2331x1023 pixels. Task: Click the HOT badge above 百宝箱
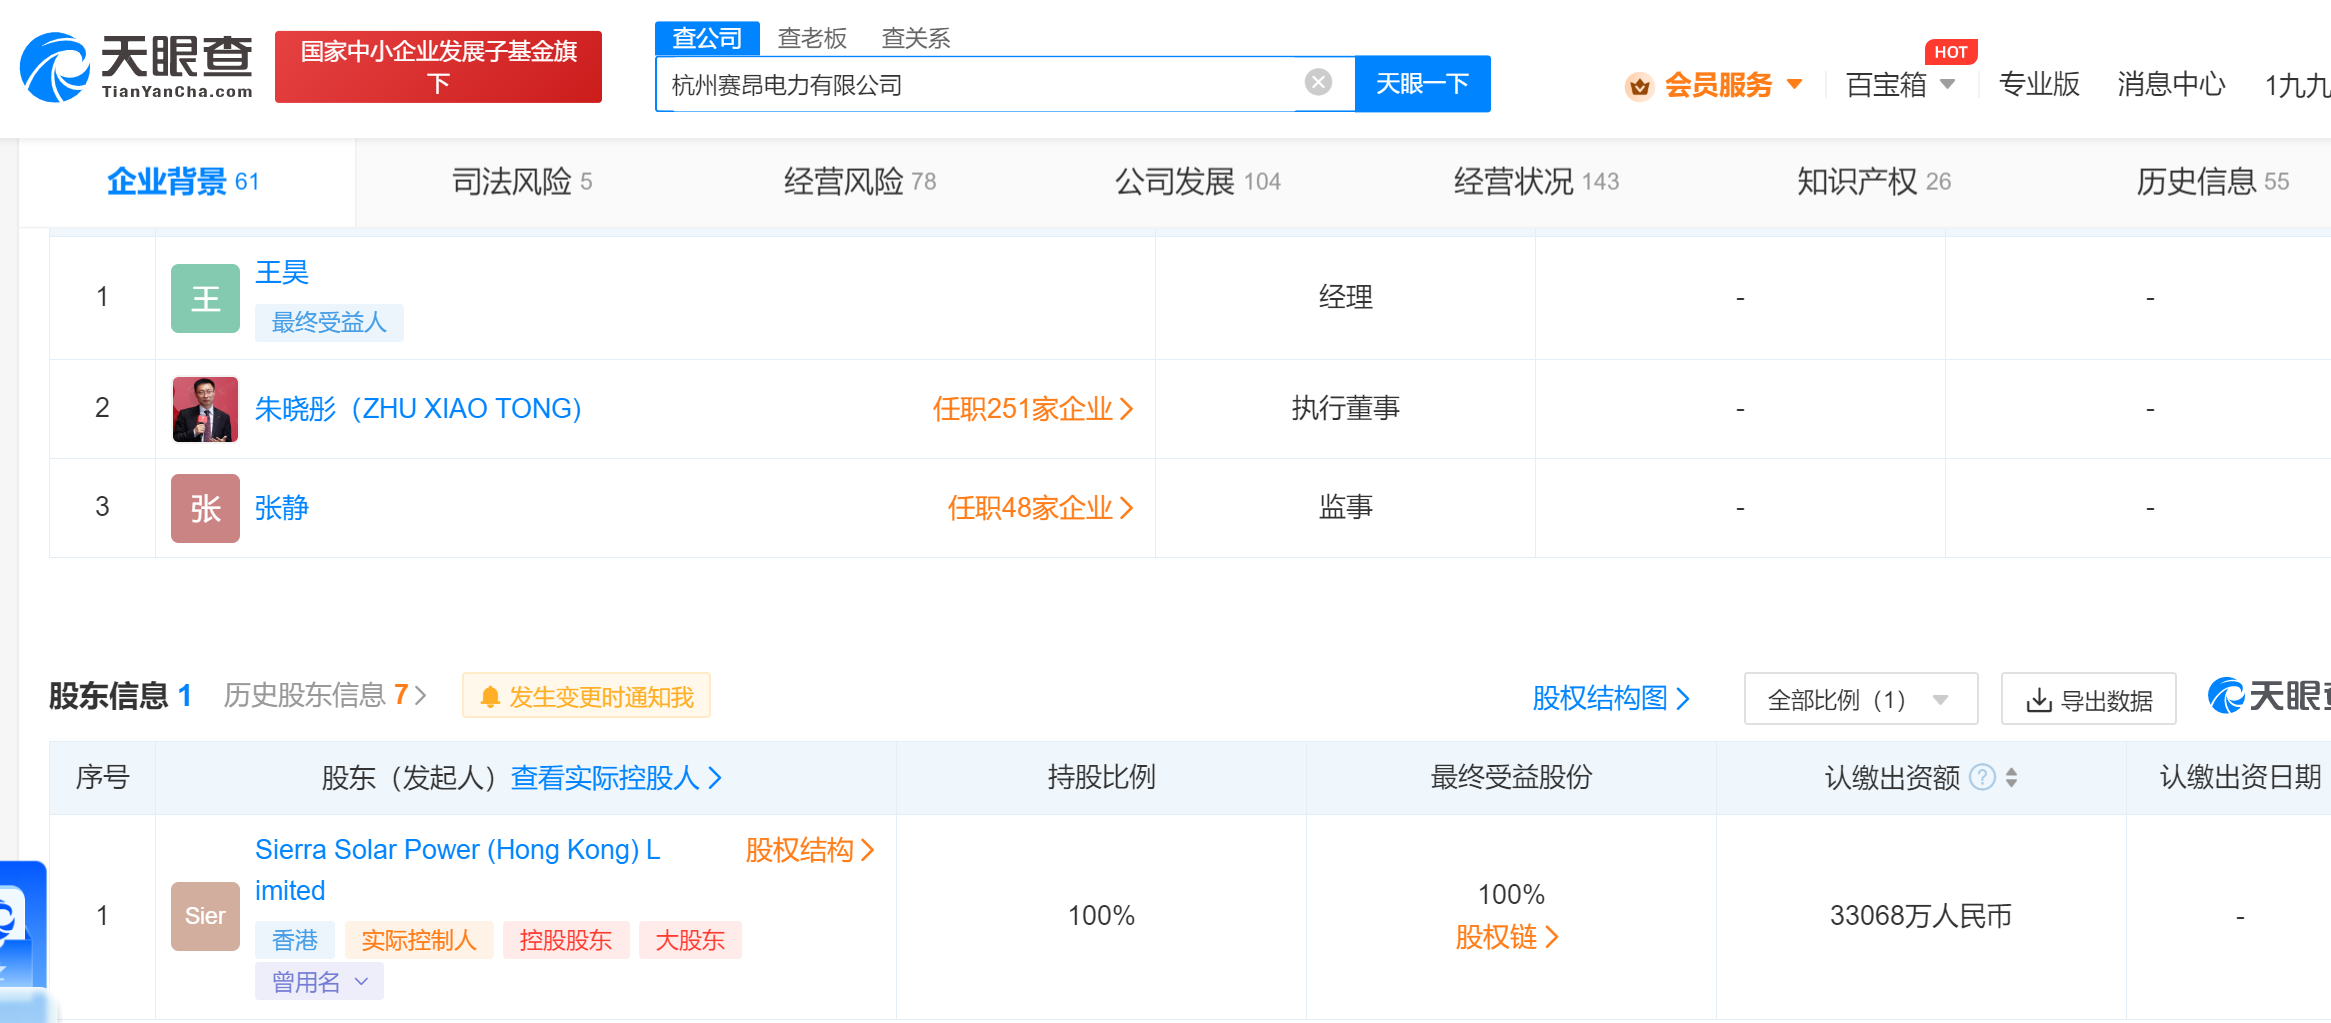(1950, 52)
